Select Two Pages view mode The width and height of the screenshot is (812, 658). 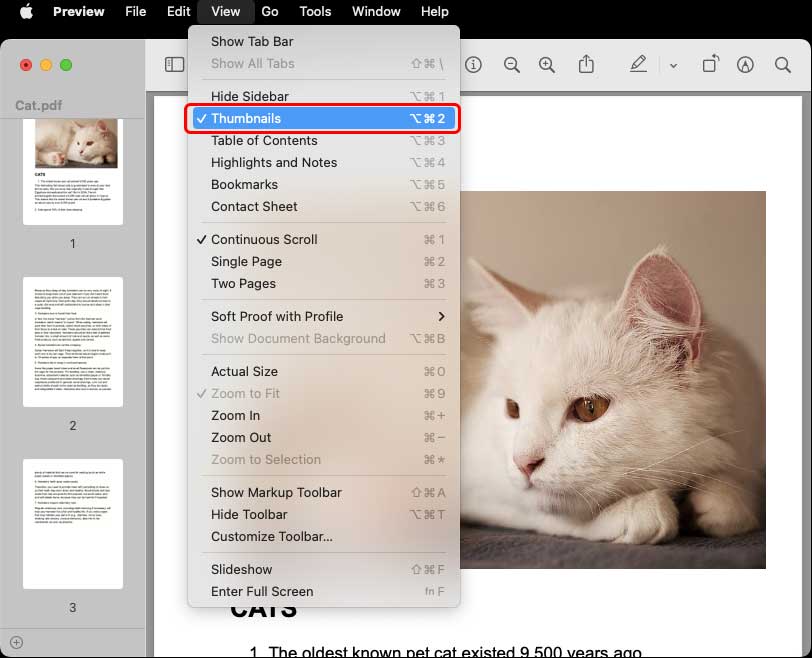pos(324,284)
